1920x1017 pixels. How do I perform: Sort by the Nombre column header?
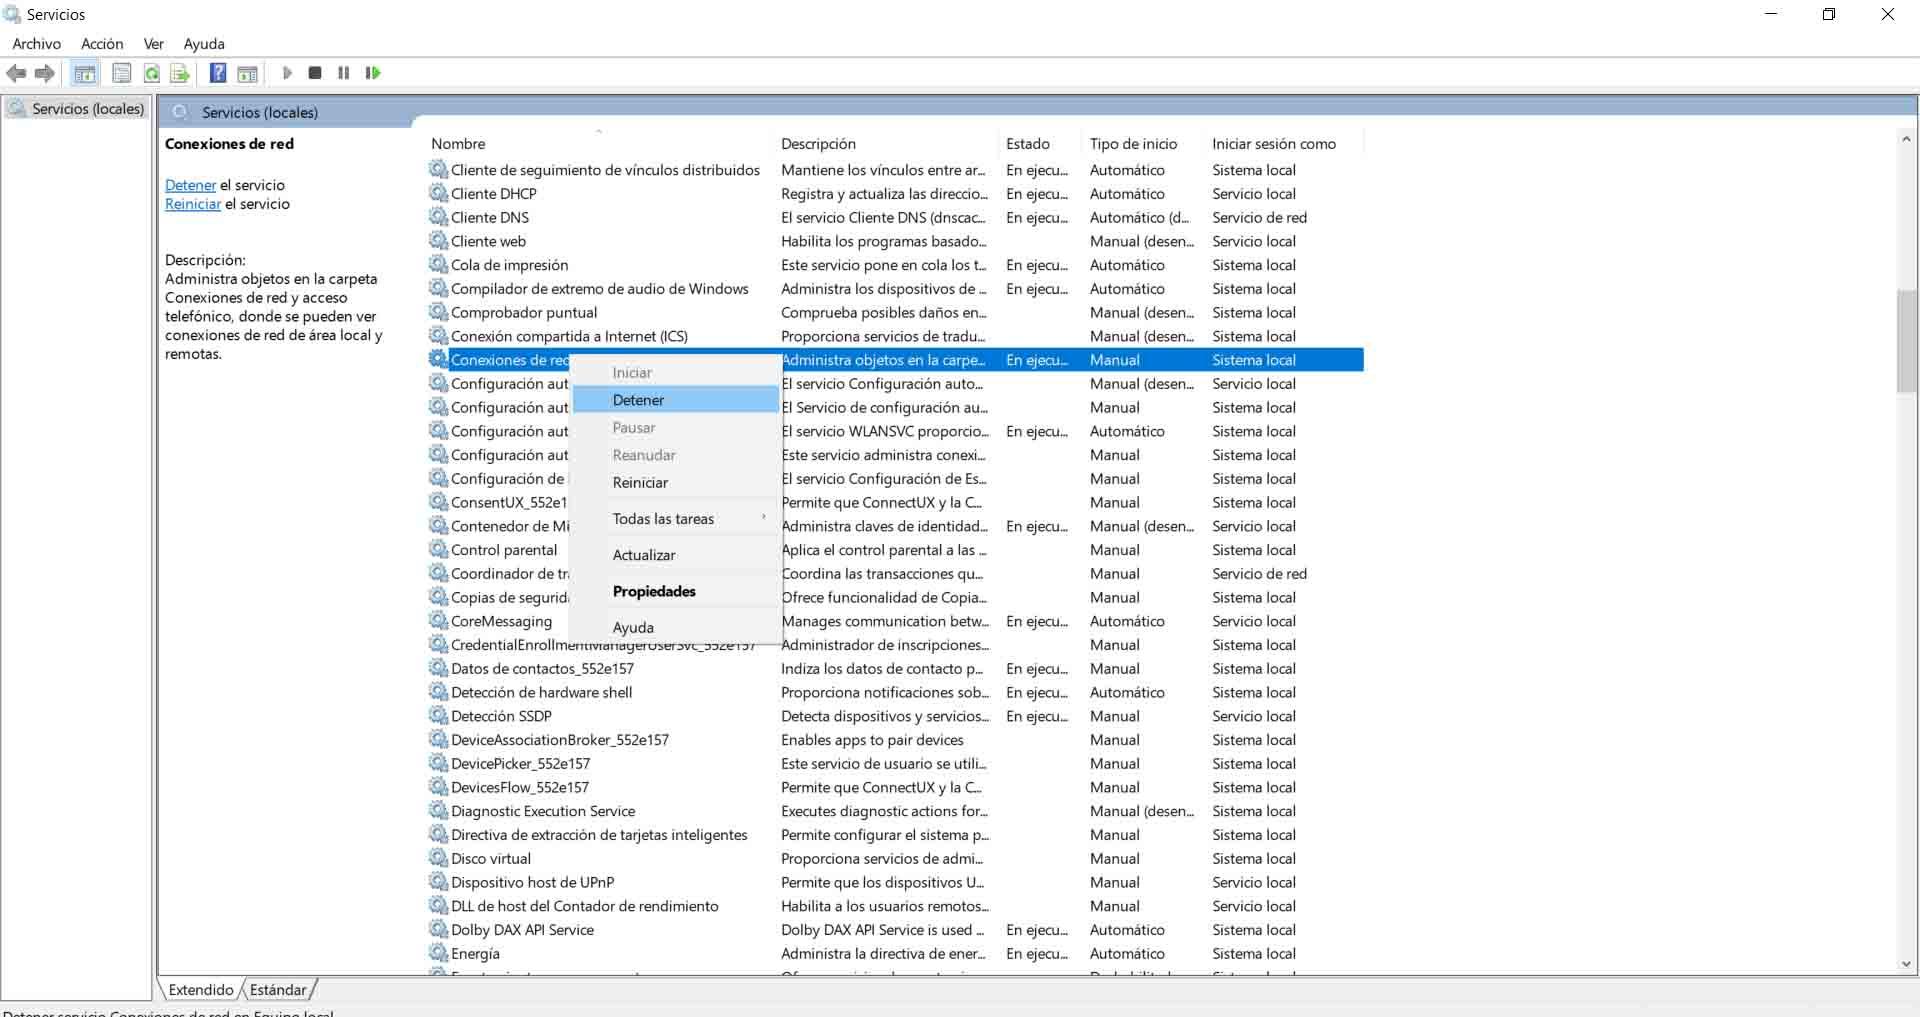click(600, 144)
